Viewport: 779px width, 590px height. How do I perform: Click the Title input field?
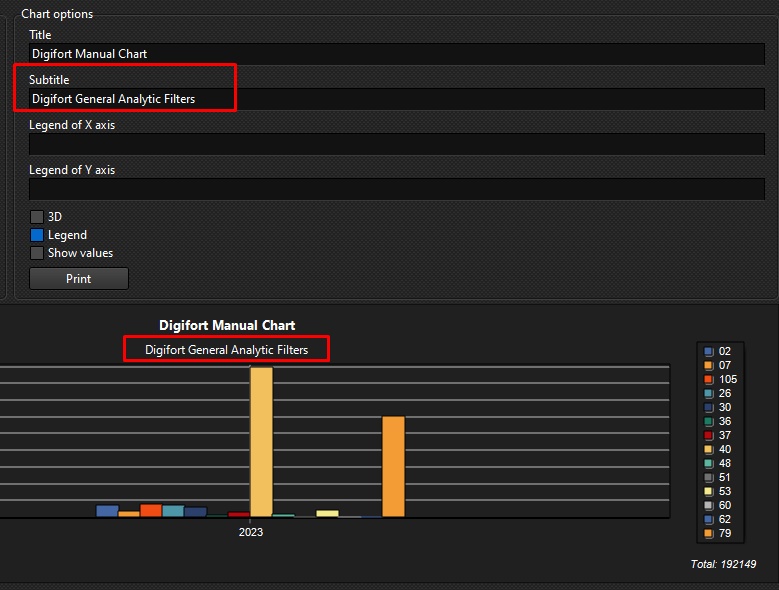[396, 54]
